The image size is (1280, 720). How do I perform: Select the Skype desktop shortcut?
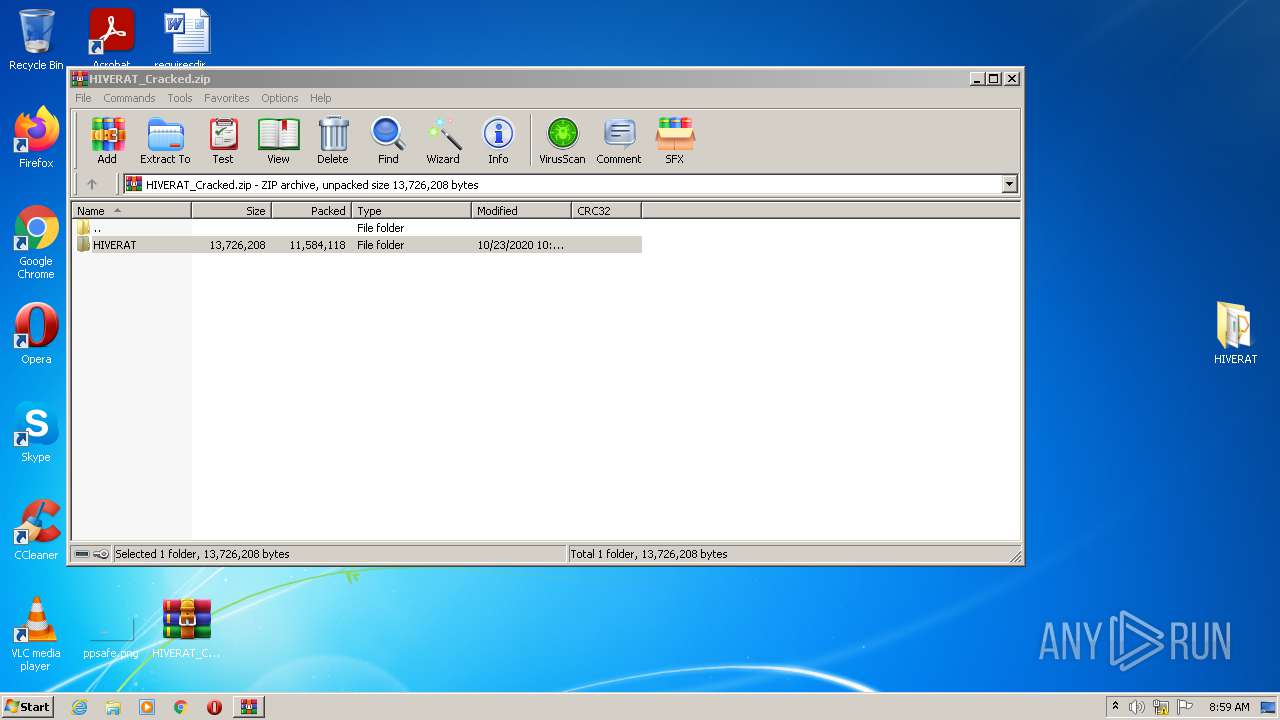tap(36, 432)
